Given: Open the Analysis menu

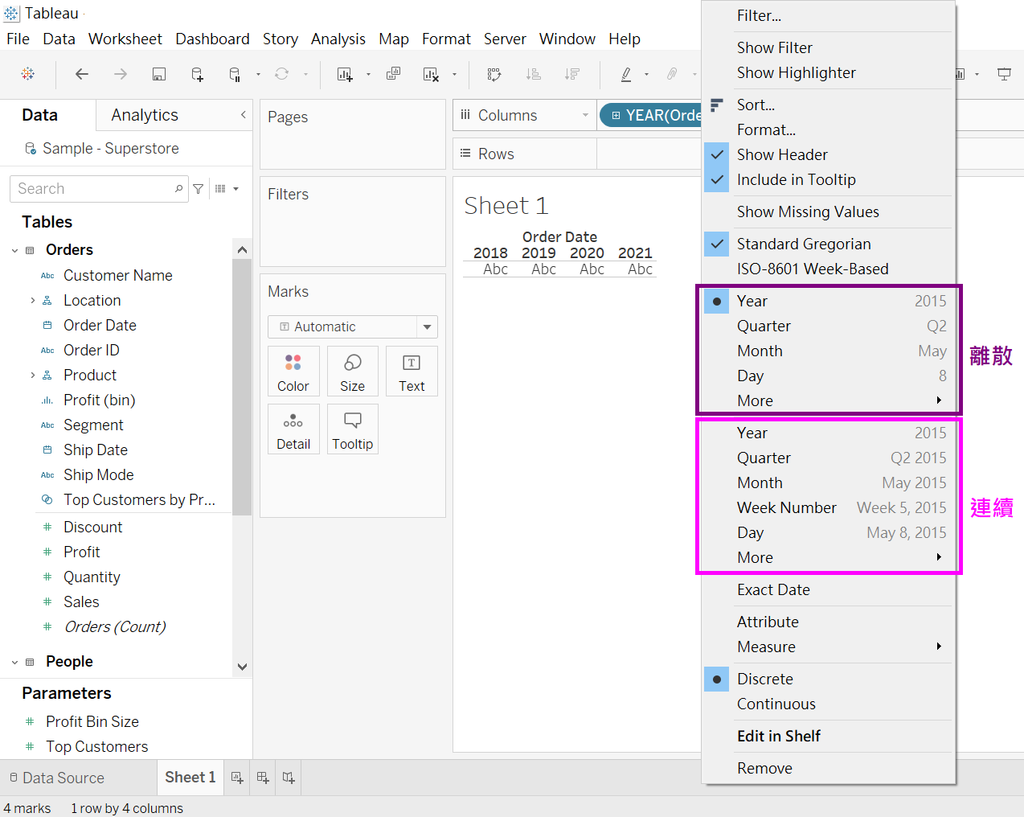Looking at the screenshot, I should pyautogui.click(x=338, y=39).
